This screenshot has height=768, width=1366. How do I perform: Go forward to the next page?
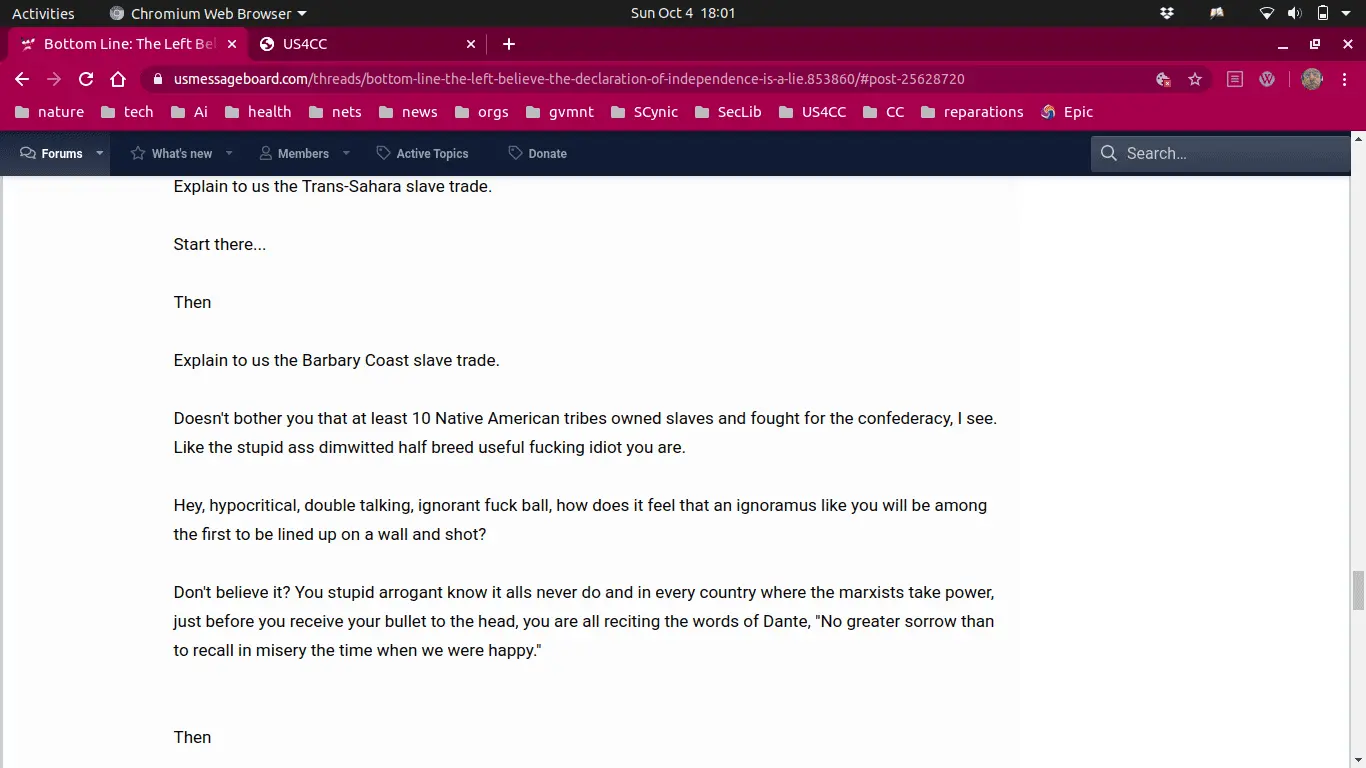click(x=54, y=79)
